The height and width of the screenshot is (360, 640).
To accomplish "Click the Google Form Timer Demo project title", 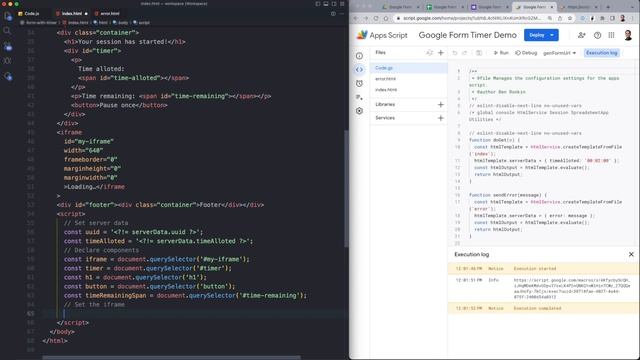I will tap(467, 35).
